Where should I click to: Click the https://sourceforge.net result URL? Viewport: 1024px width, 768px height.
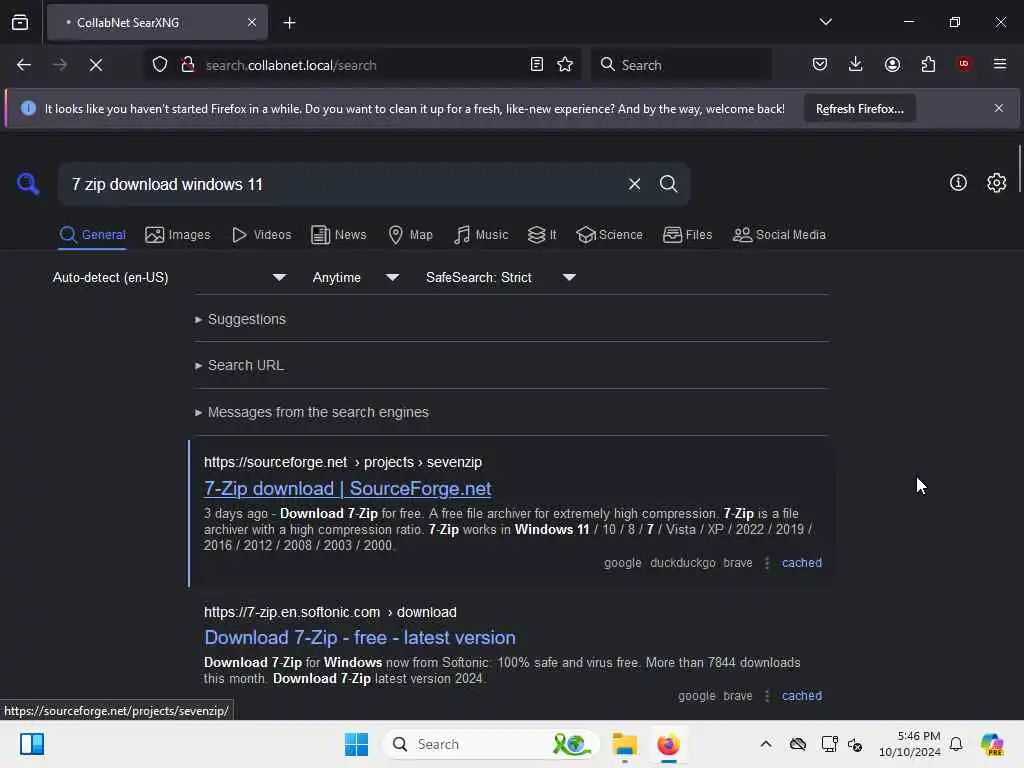click(x=343, y=462)
